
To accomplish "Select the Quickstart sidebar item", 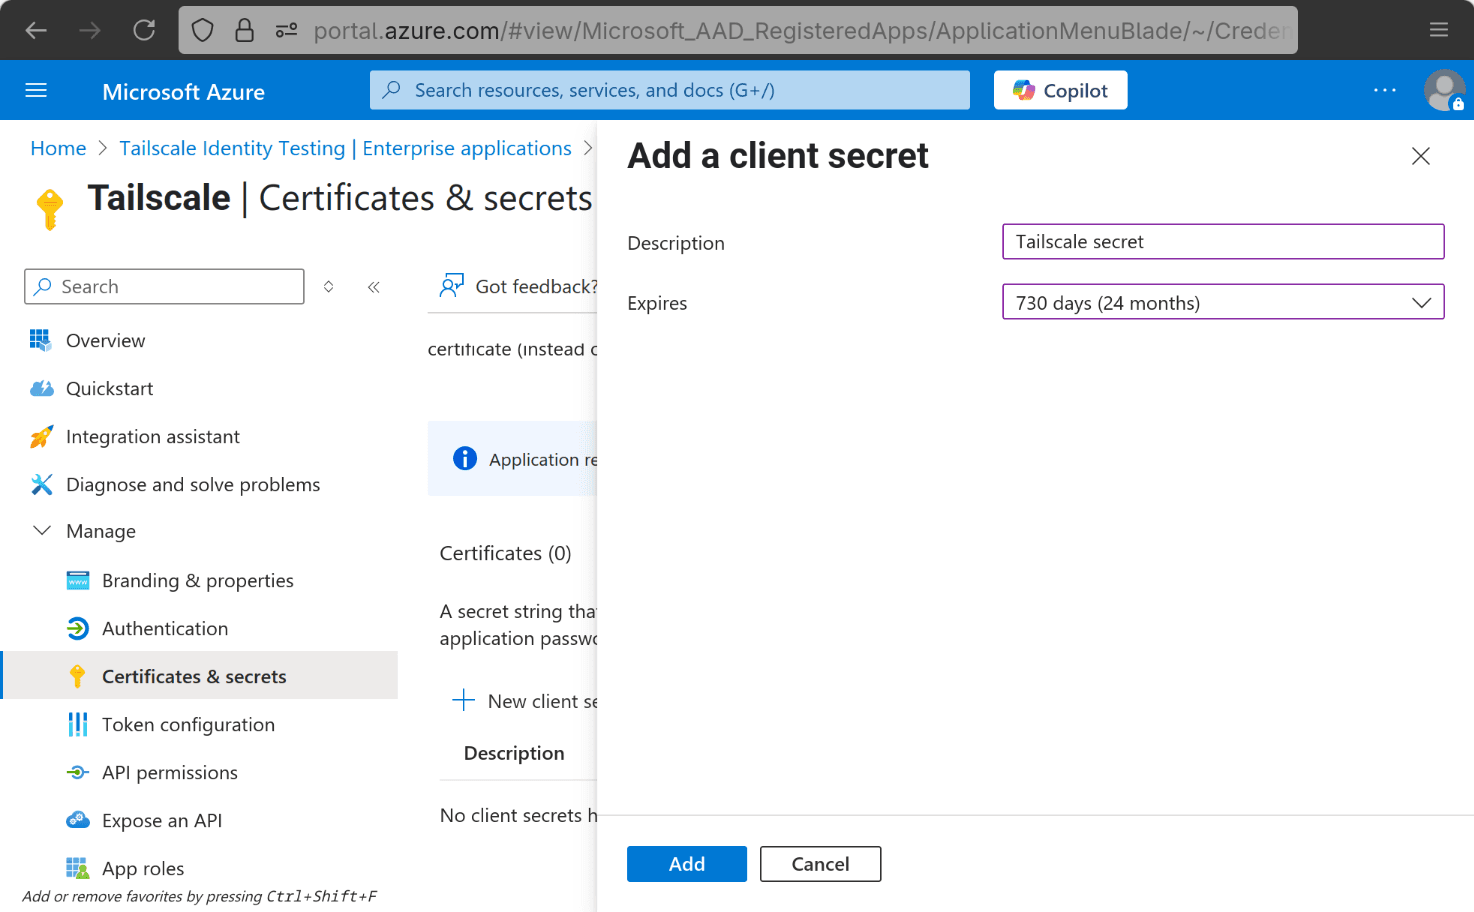I will click(109, 388).
